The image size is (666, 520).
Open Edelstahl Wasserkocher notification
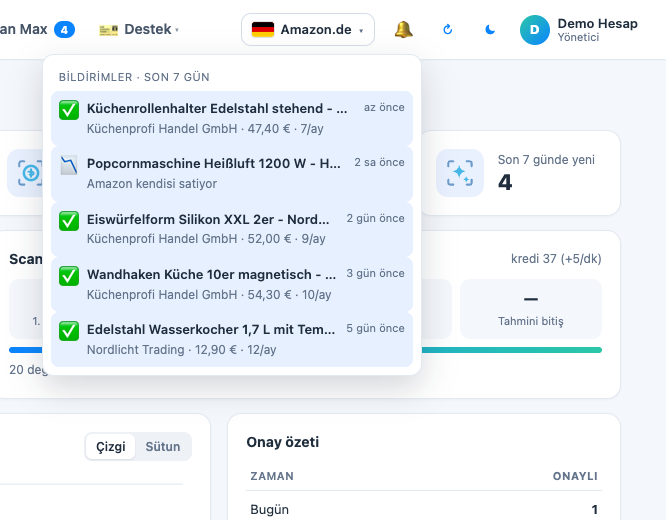[x=232, y=339]
